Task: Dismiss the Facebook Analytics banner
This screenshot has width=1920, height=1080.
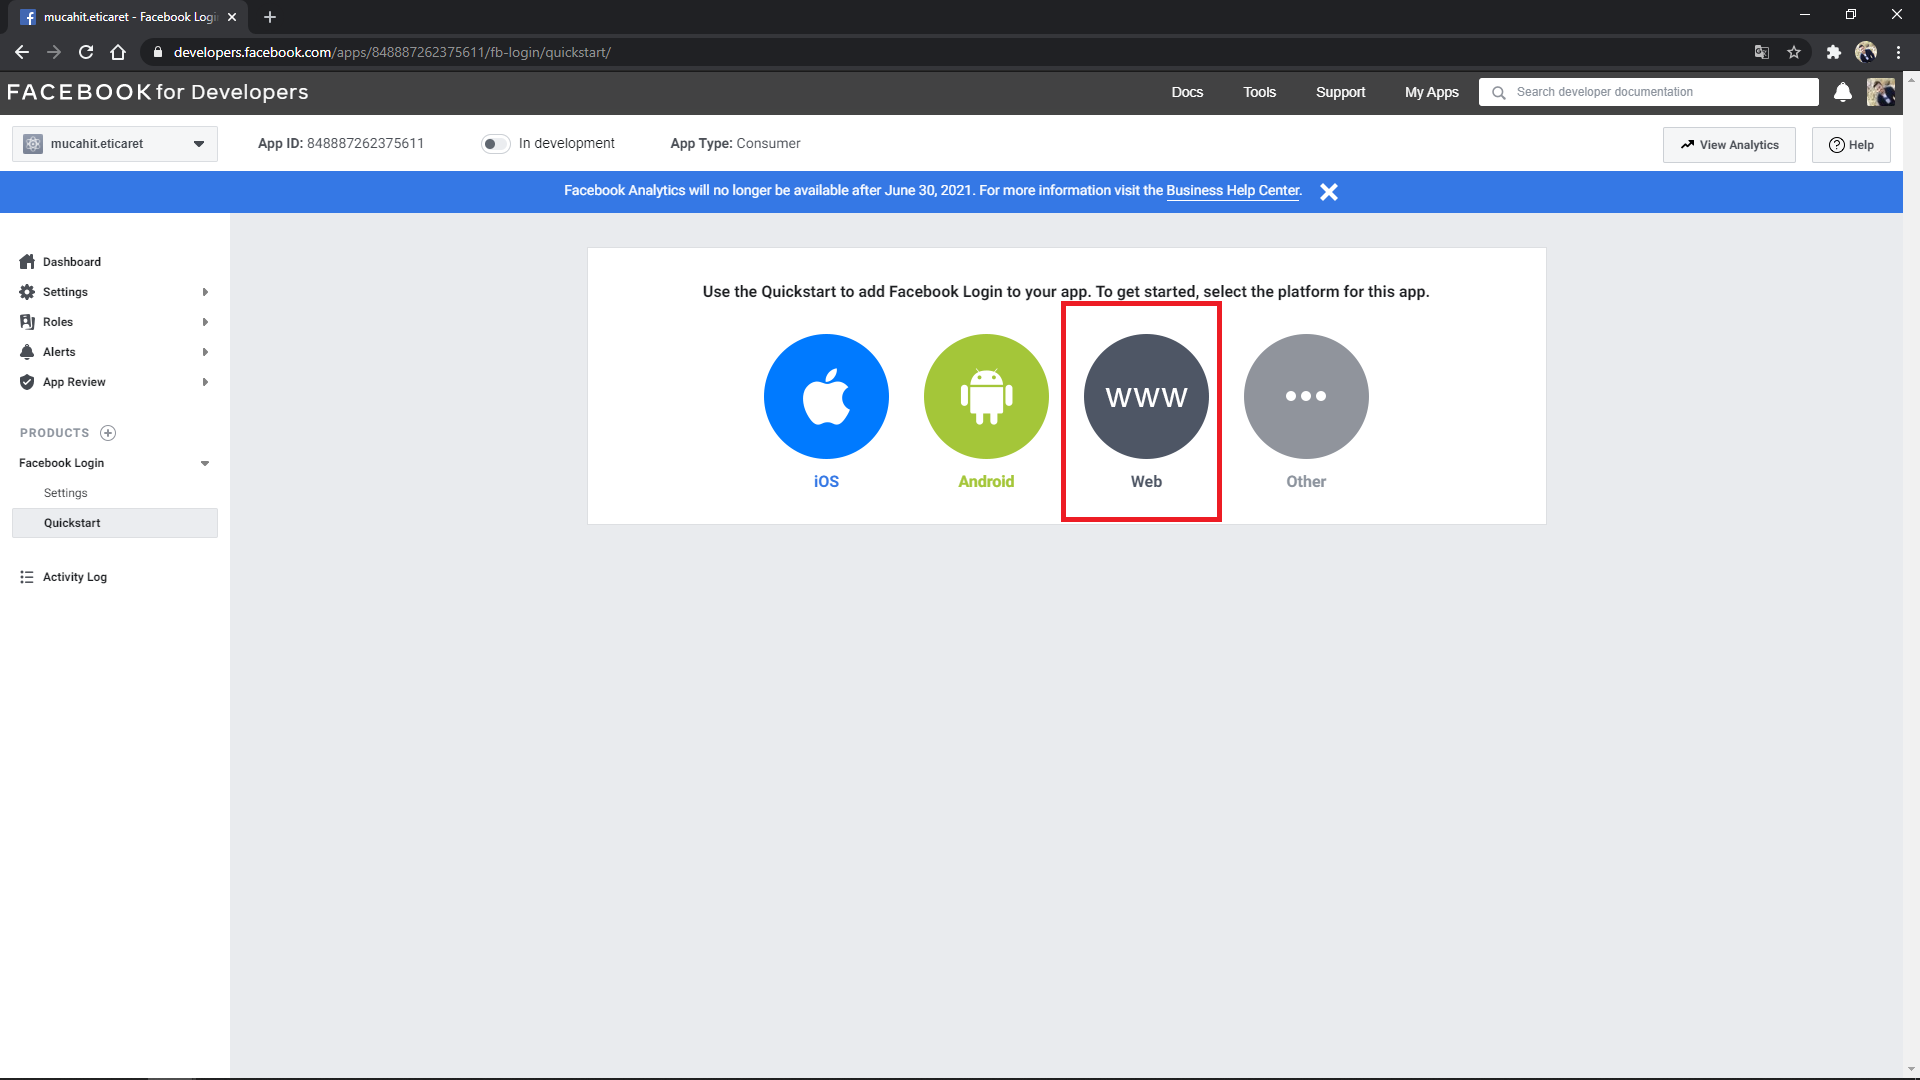Action: pyautogui.click(x=1329, y=192)
